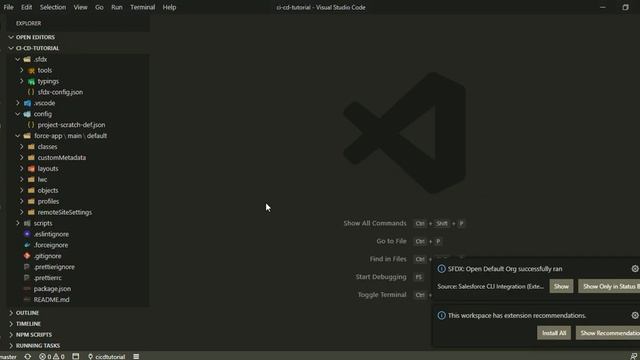Click the Show All Commands shortcut hint

tap(404, 223)
